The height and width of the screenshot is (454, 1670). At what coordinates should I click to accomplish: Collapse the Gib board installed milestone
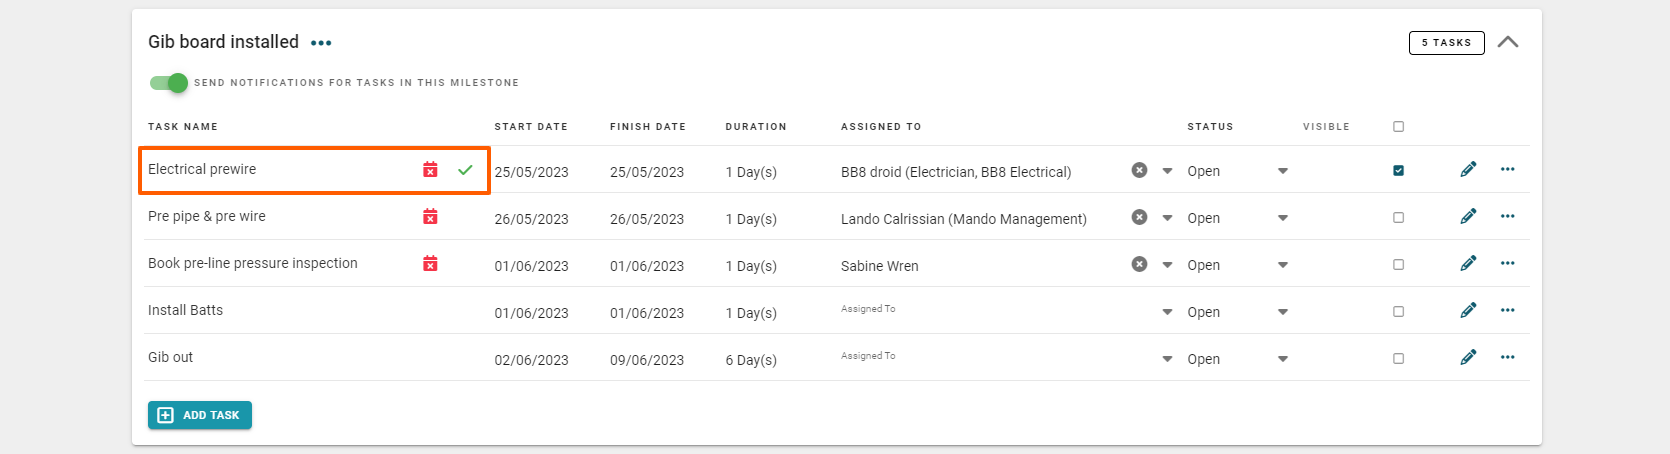(x=1508, y=42)
